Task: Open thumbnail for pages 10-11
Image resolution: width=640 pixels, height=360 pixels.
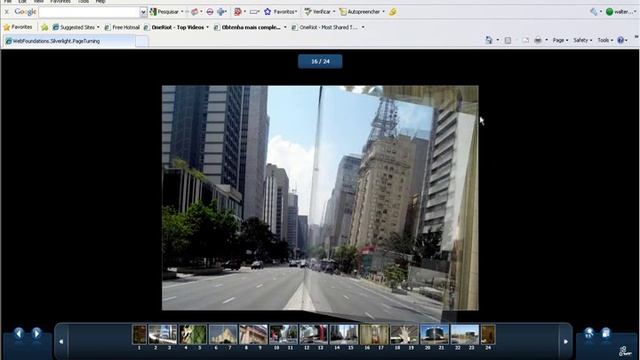Action: click(283, 334)
